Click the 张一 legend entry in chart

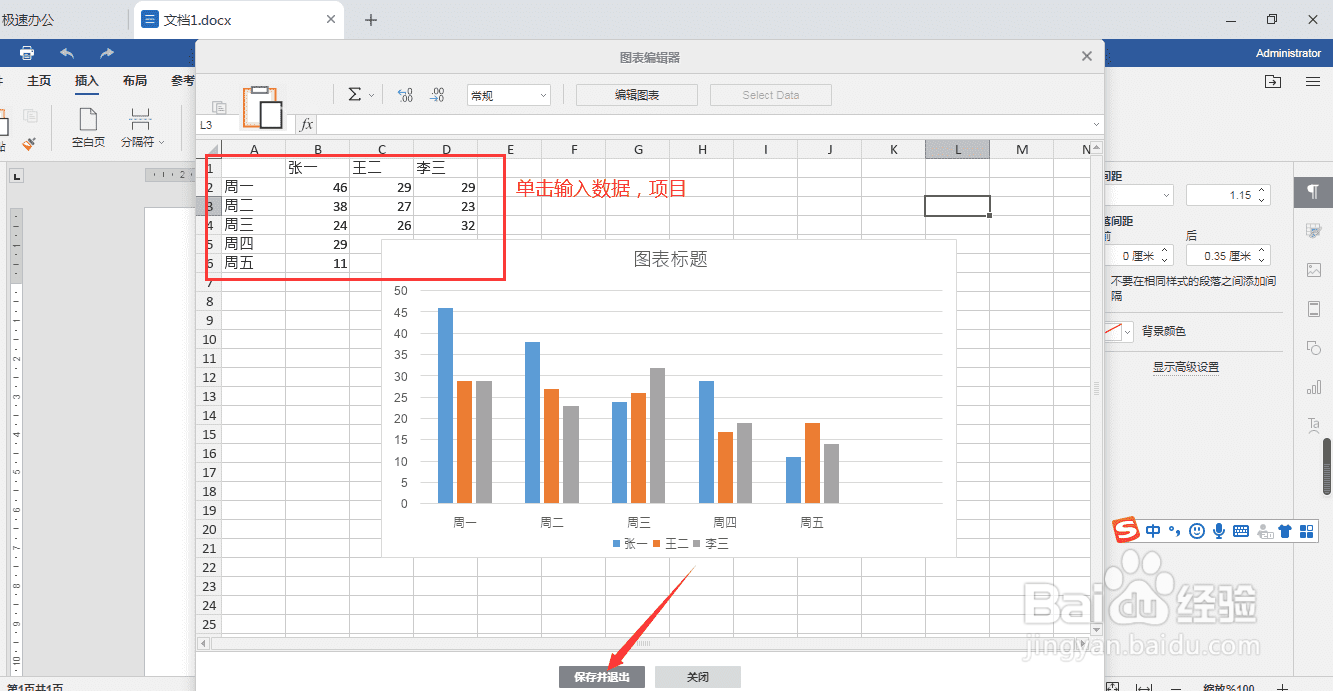[630, 544]
